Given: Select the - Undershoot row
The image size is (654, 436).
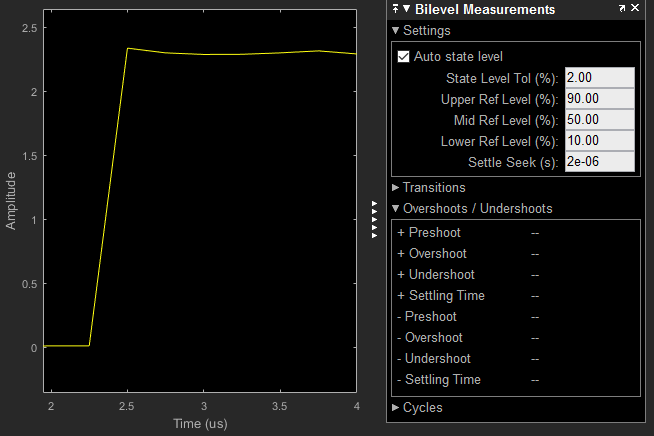Looking at the screenshot, I should 516,358.
